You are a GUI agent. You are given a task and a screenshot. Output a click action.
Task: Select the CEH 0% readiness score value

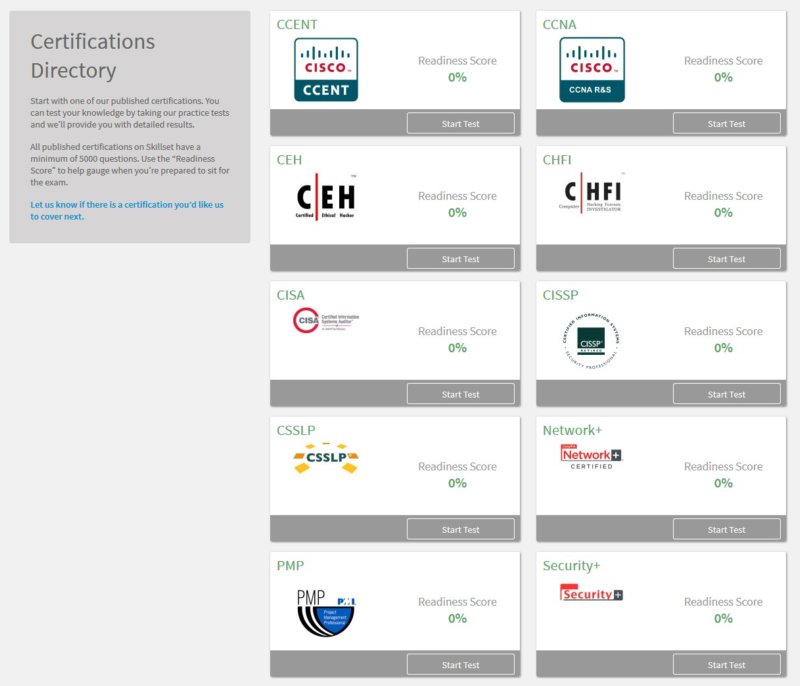point(457,212)
